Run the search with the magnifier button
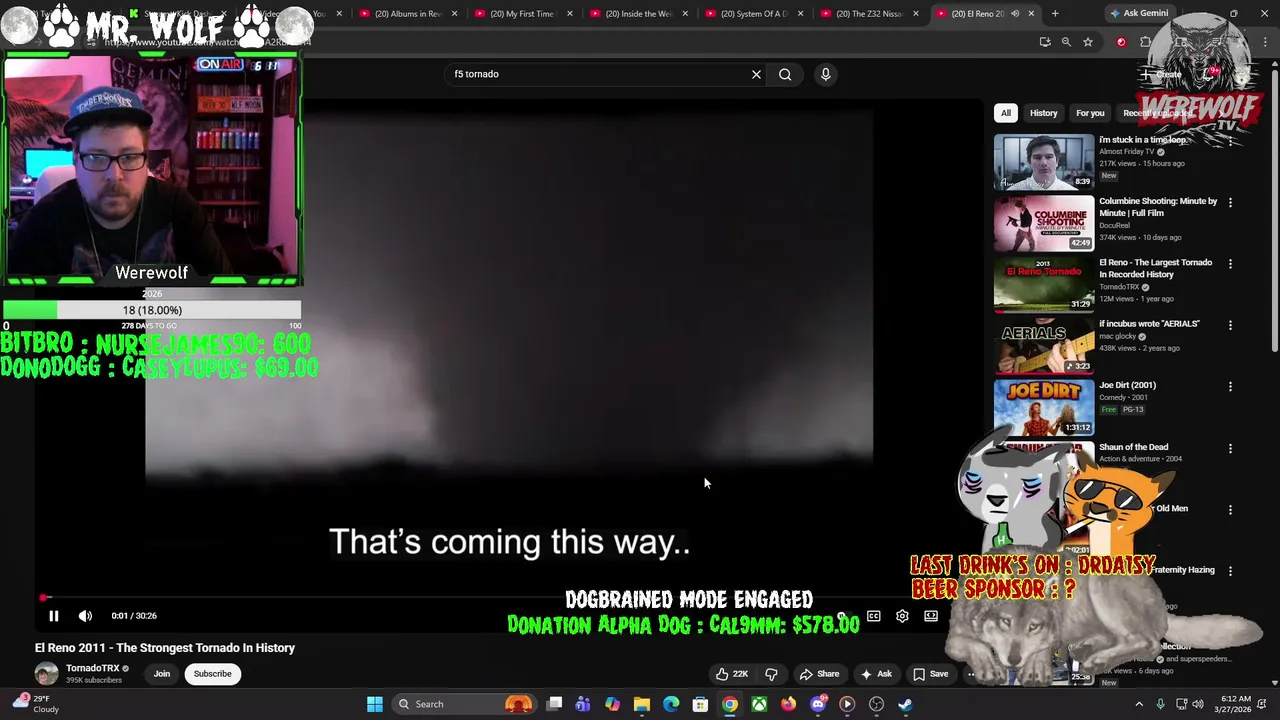The height and width of the screenshot is (720, 1280). point(785,74)
